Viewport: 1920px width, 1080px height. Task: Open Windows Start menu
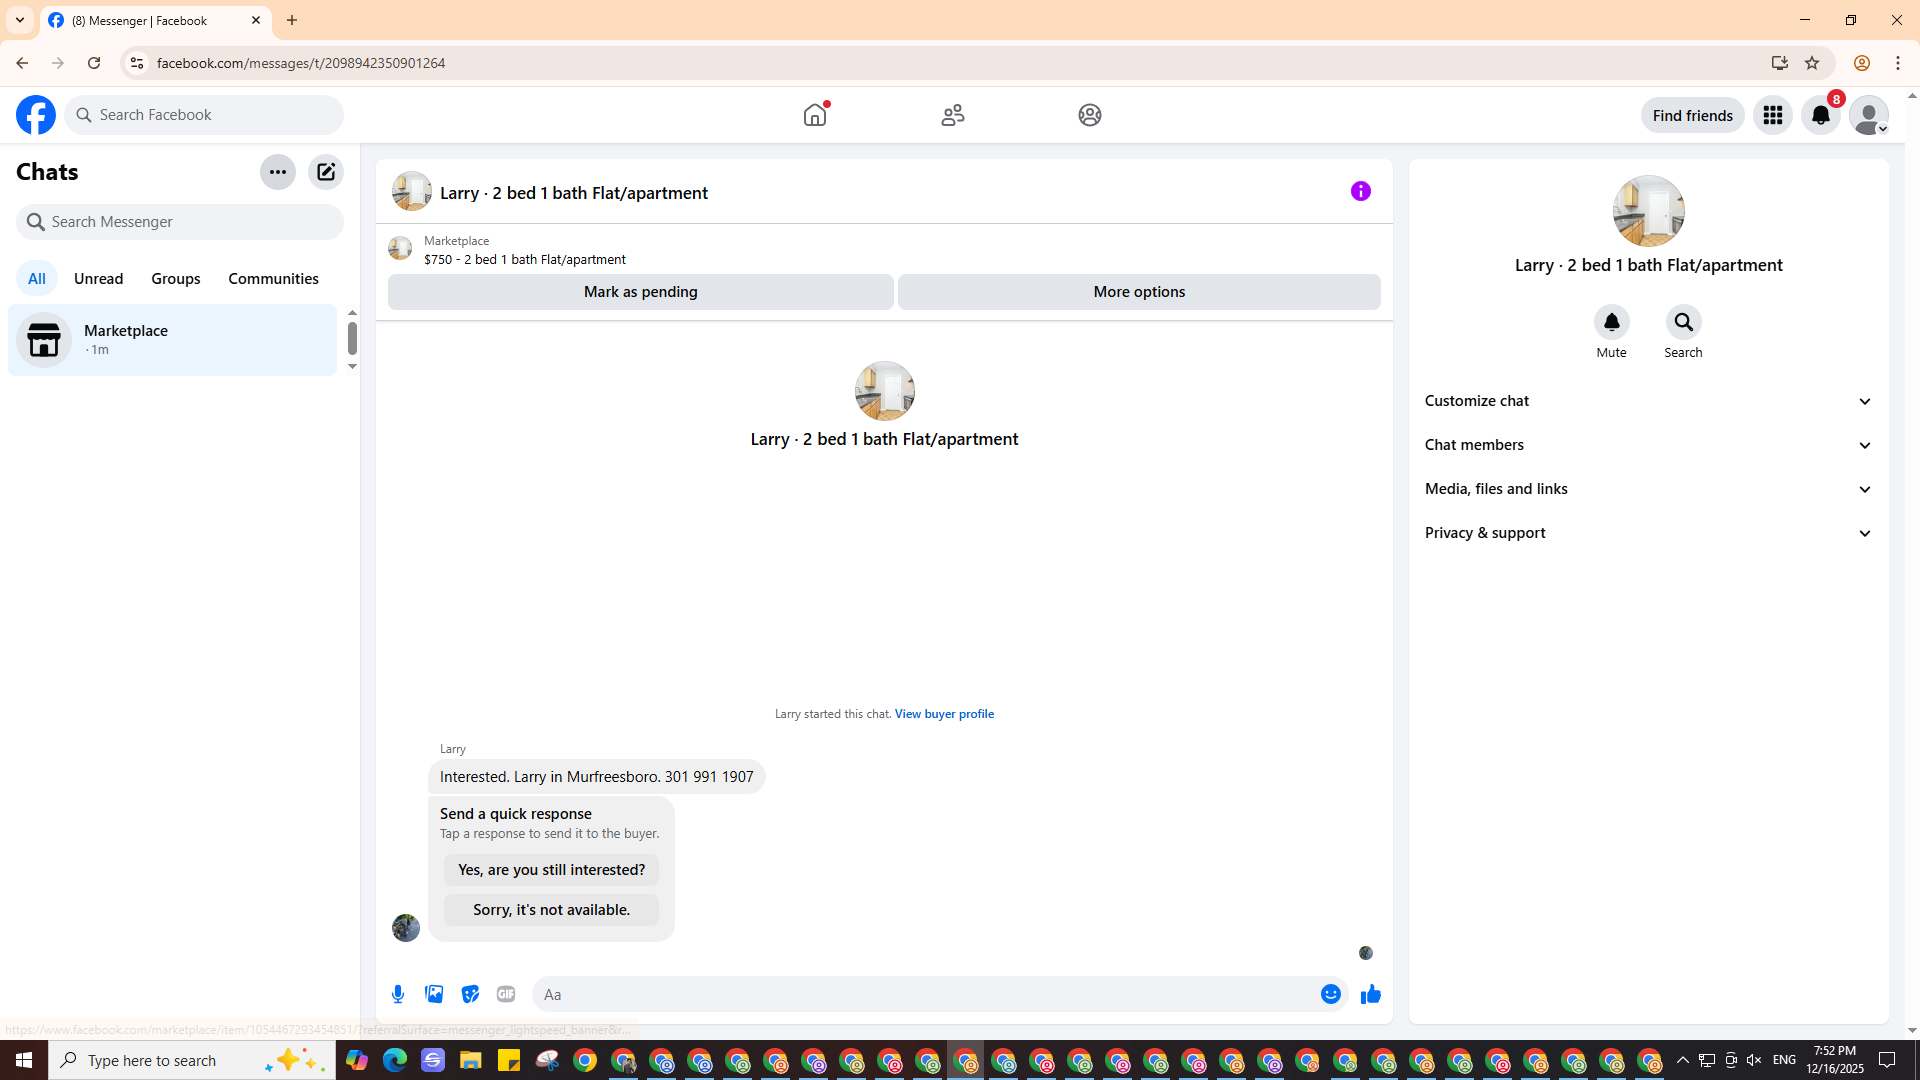point(24,1060)
